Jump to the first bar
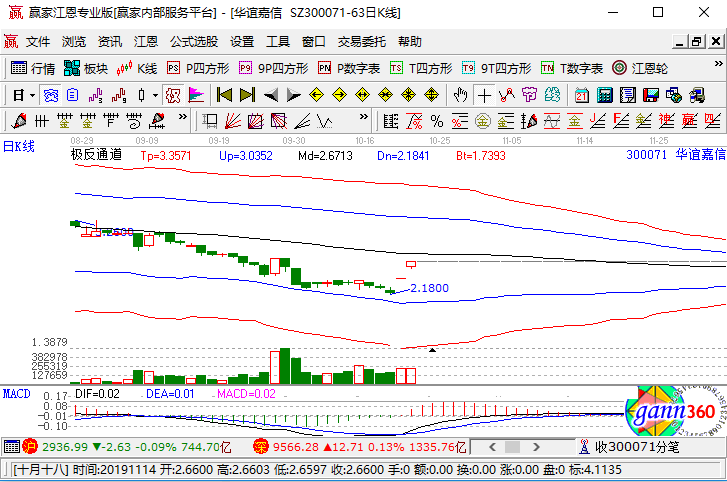Viewport: 727px width, 482px height. (x=224, y=95)
